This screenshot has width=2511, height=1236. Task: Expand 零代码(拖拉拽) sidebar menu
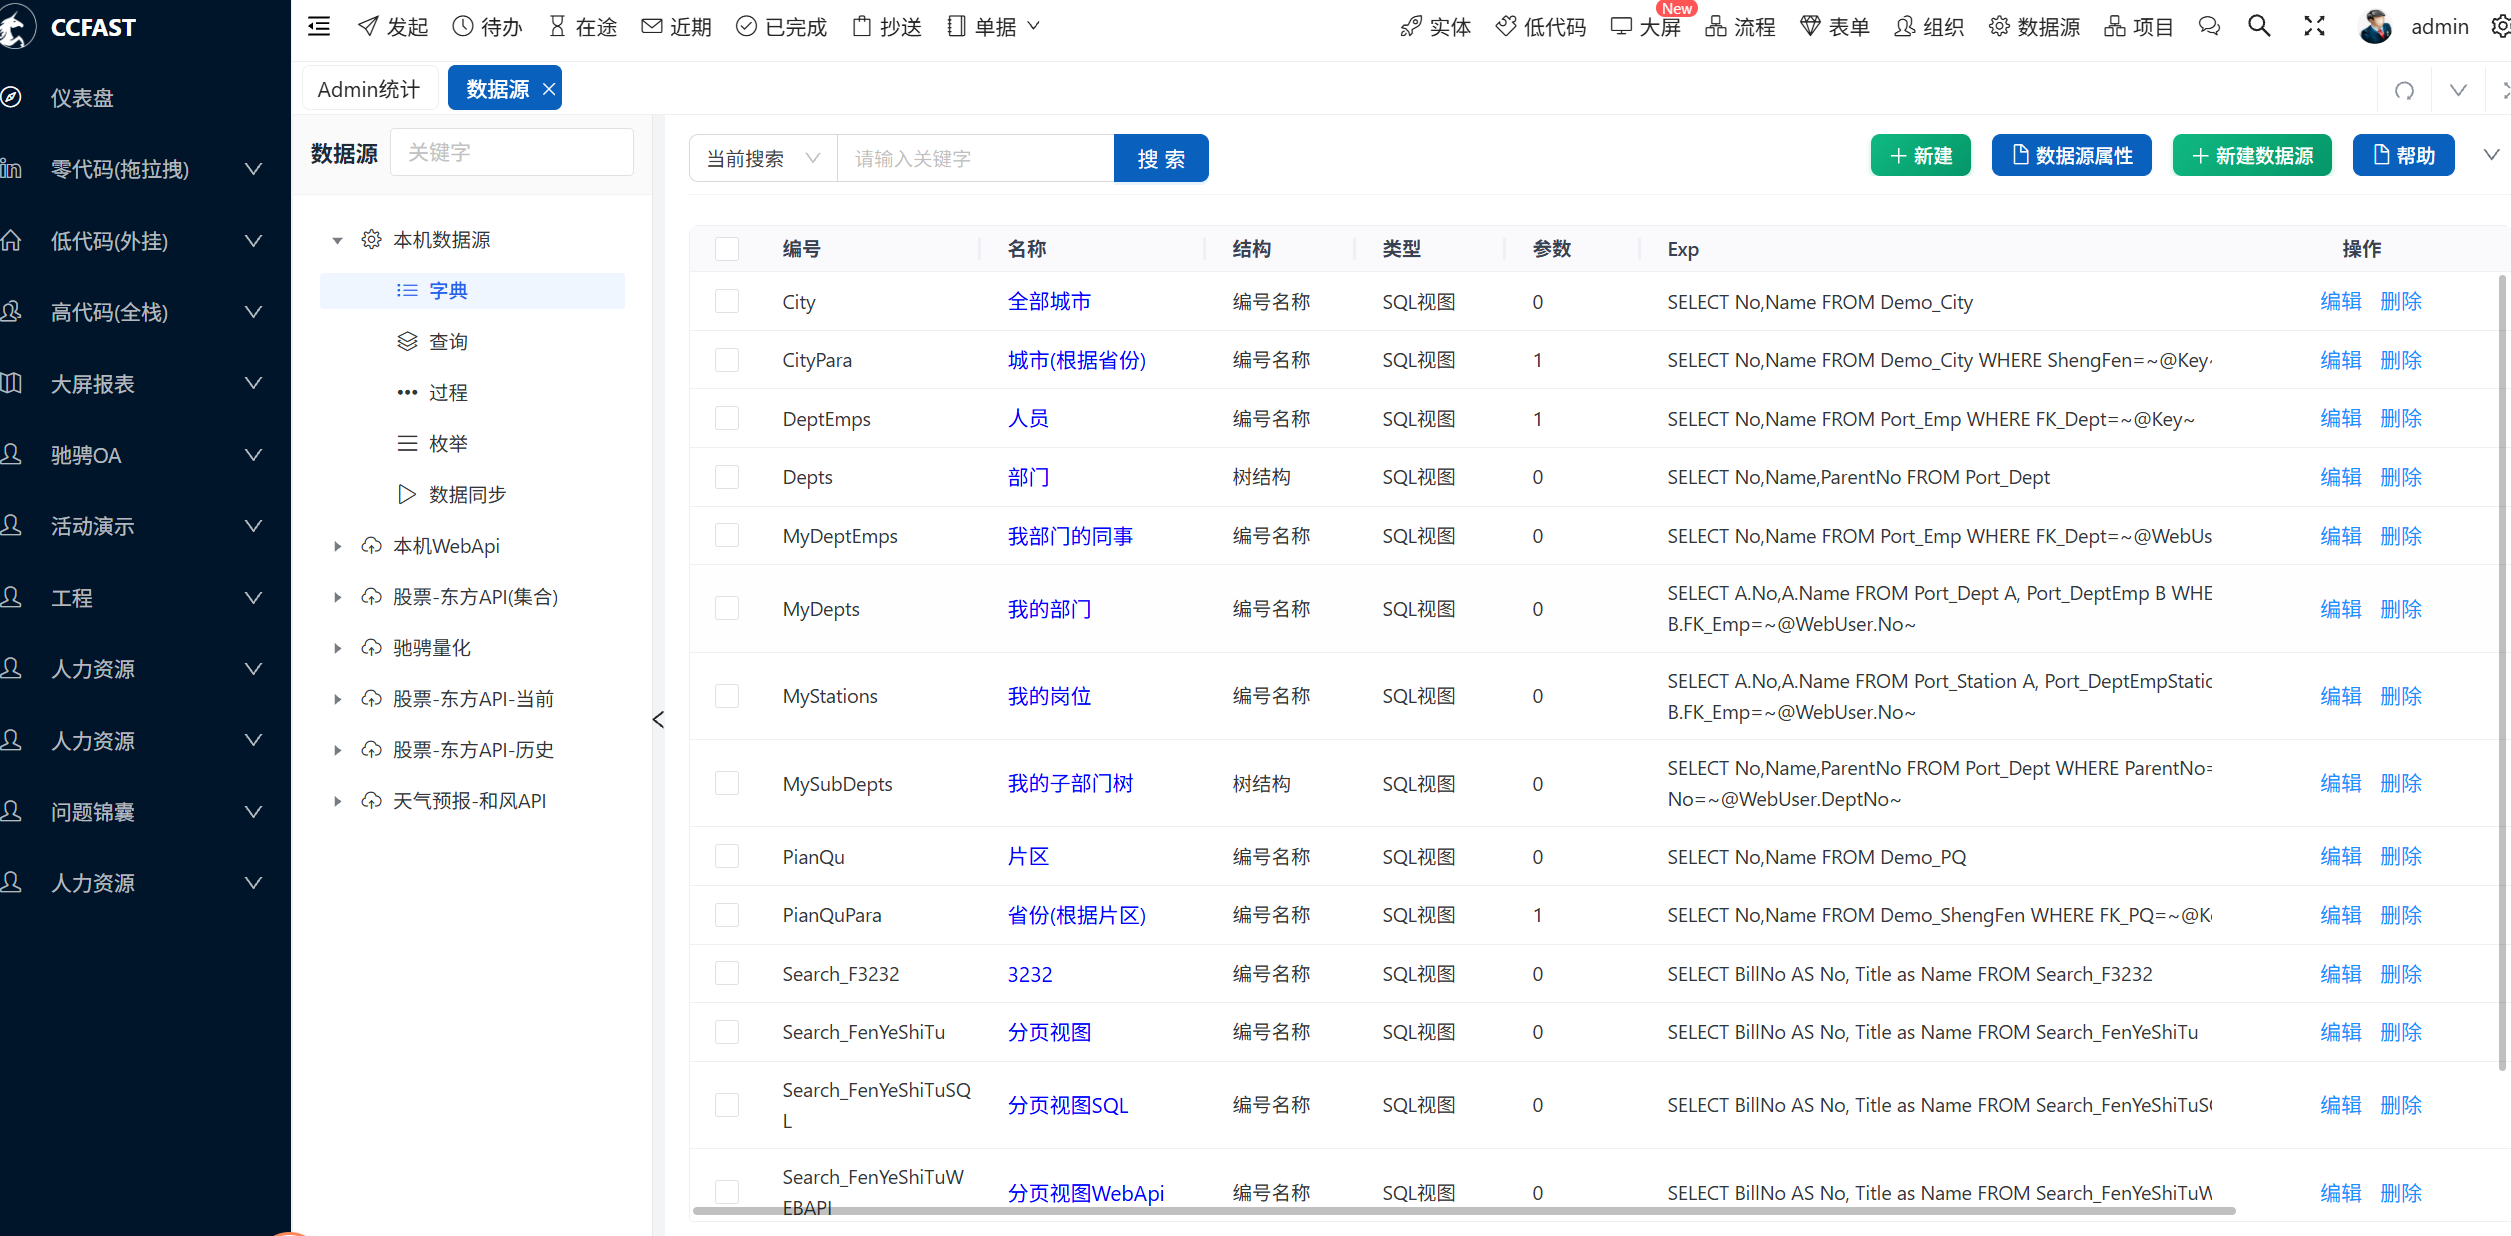[145, 169]
